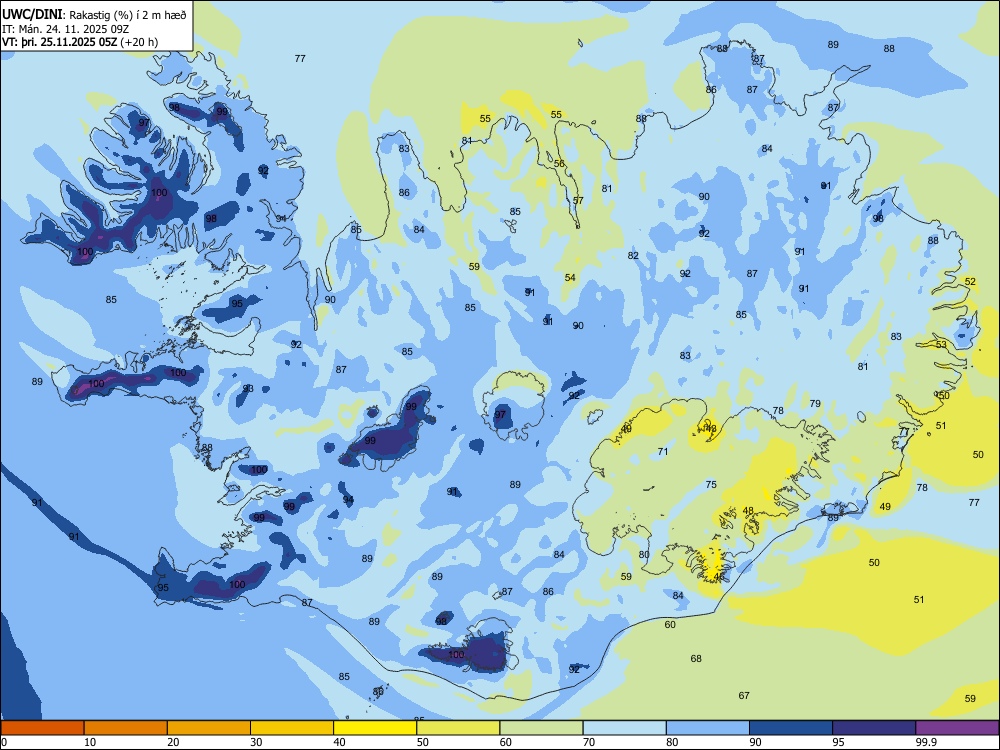Click the medium blue 80–90 legend swatch

[708, 728]
